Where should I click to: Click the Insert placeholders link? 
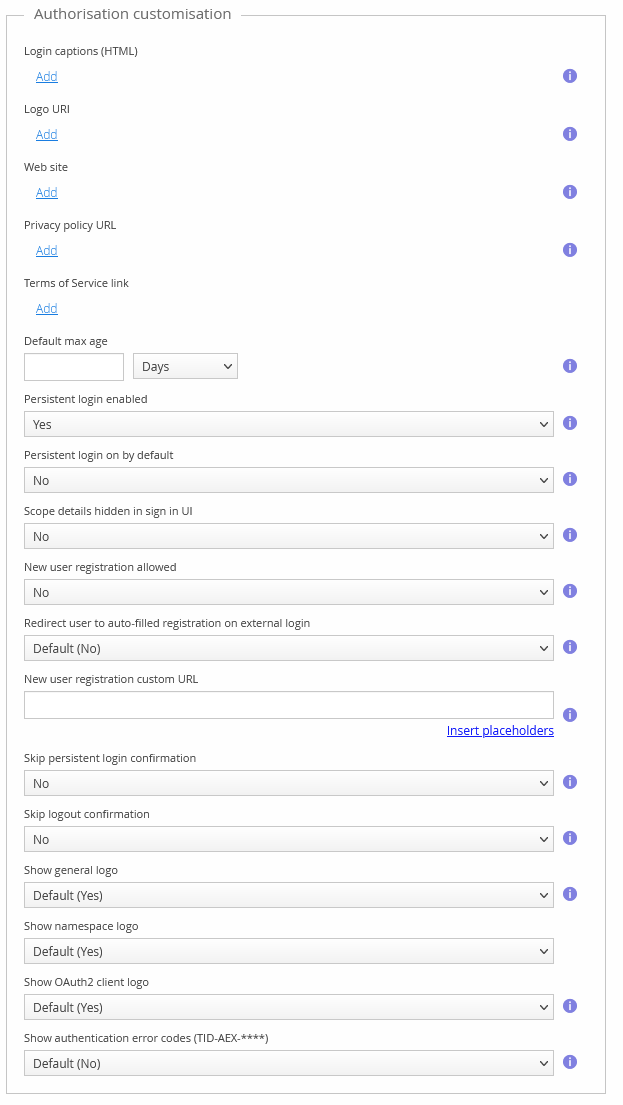click(x=500, y=731)
